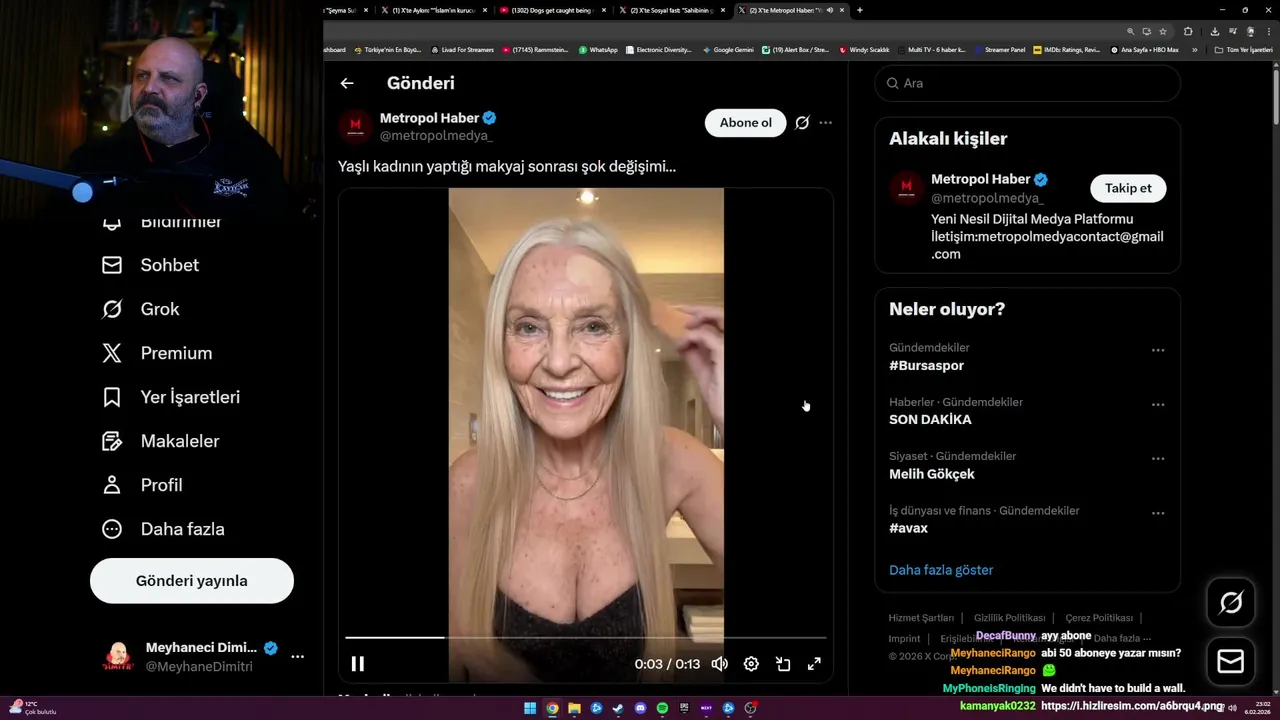Switch to the X'te Aykırı tab
The image size is (1280, 720).
[x=433, y=10]
